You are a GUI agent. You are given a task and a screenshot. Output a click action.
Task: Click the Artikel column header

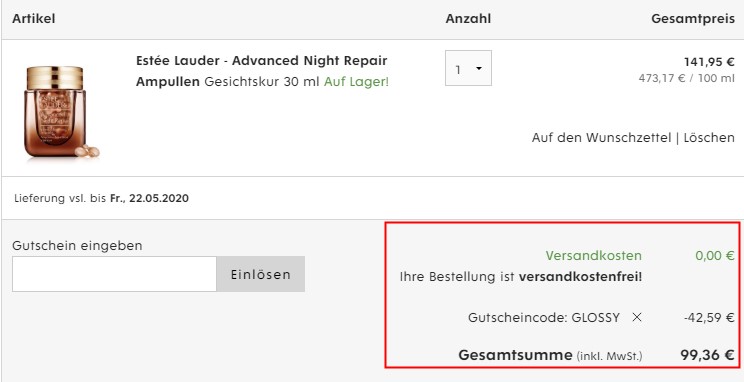point(34,19)
